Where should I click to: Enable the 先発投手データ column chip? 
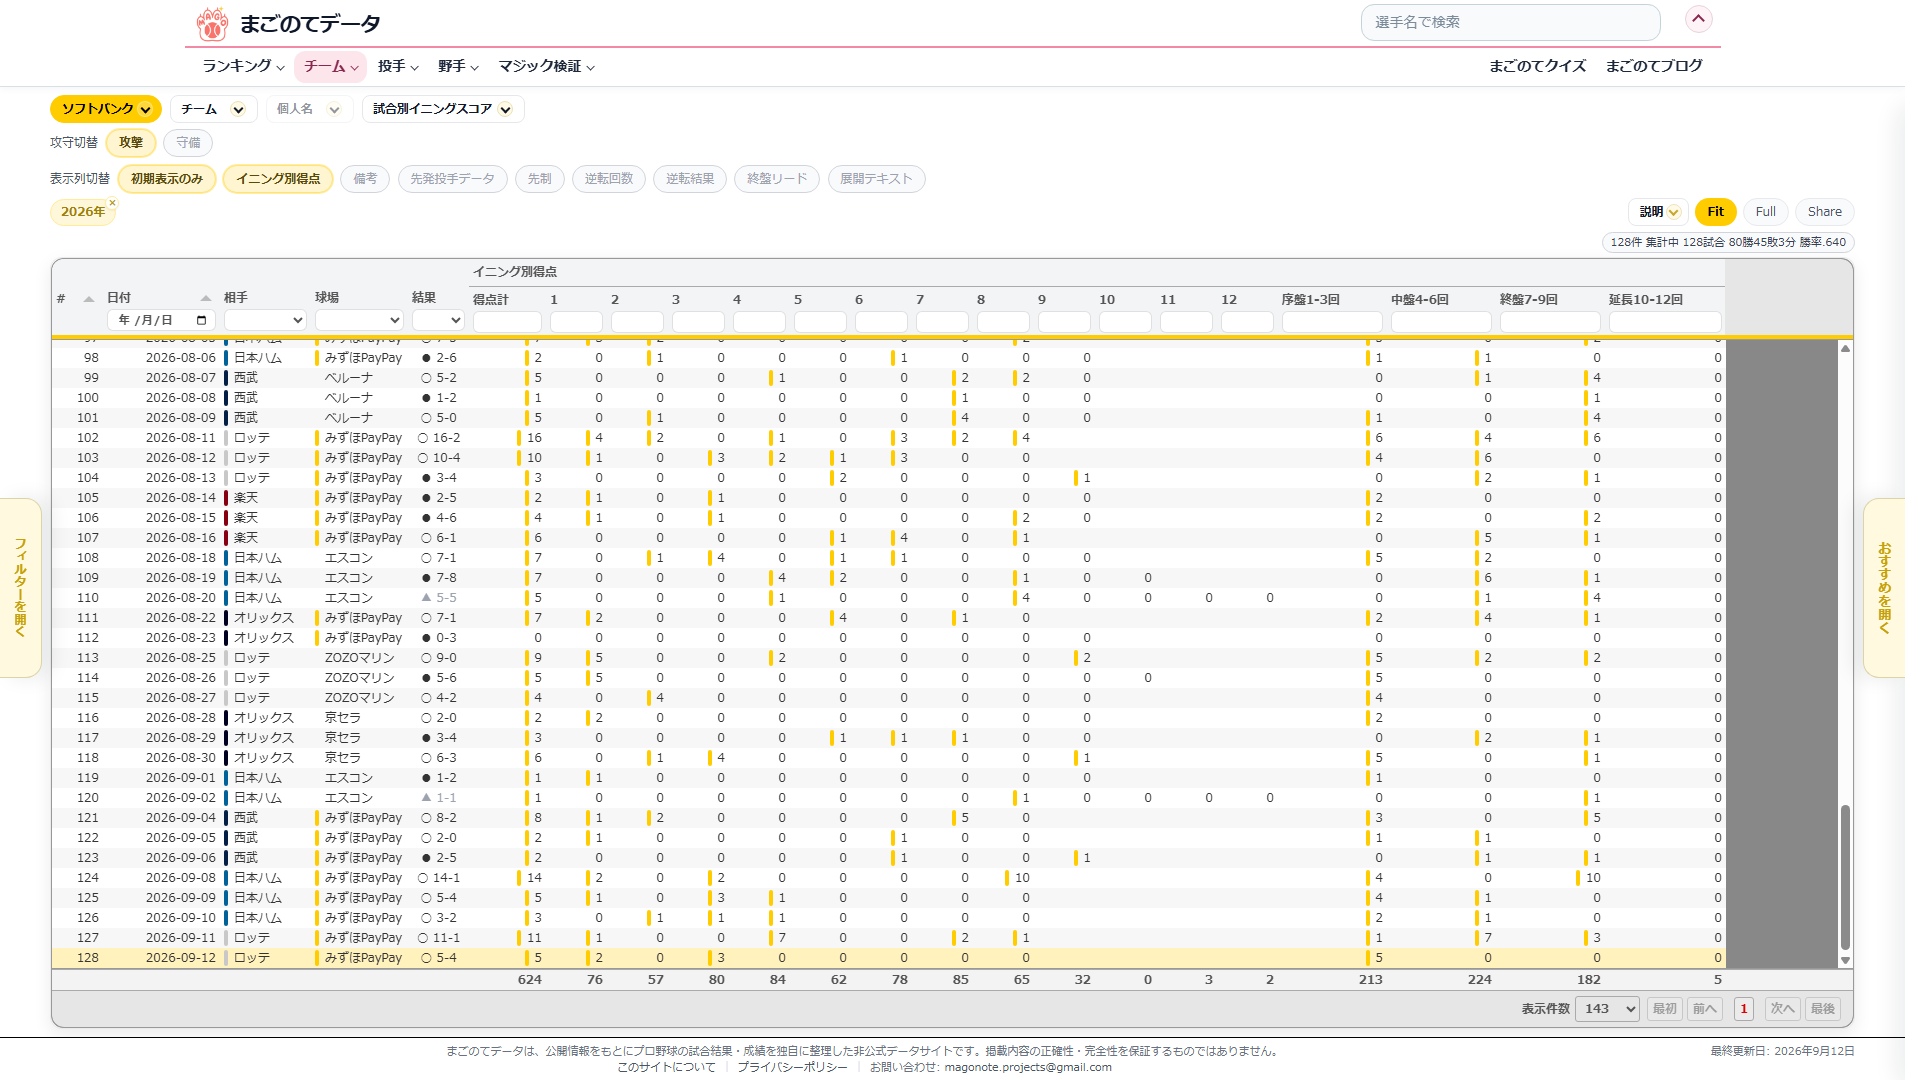click(x=452, y=179)
